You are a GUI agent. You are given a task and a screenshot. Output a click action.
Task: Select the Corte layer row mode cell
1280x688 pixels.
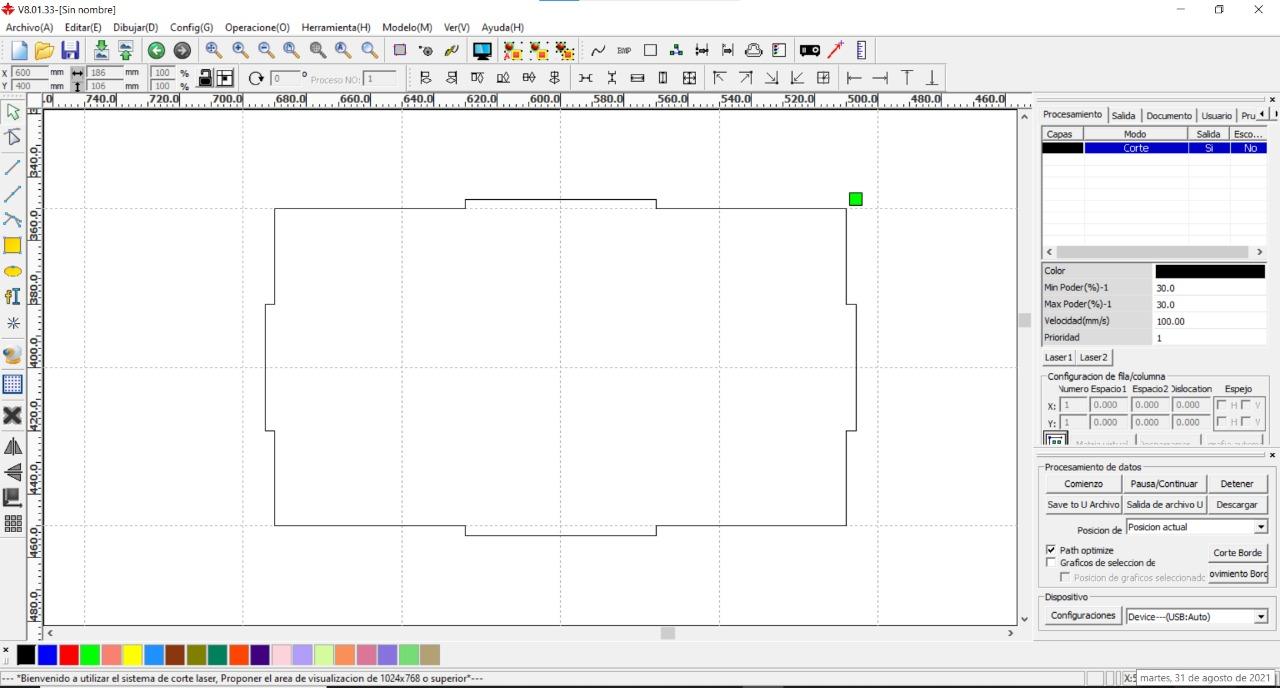[x=1136, y=148]
